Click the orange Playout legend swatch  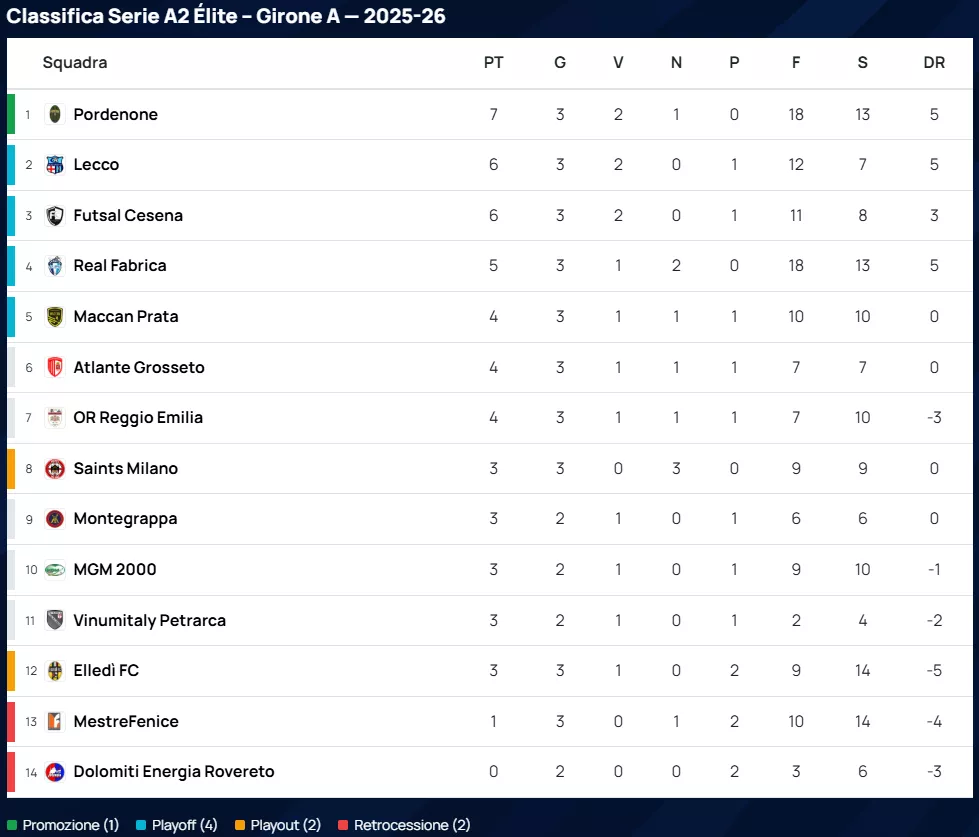(x=240, y=826)
